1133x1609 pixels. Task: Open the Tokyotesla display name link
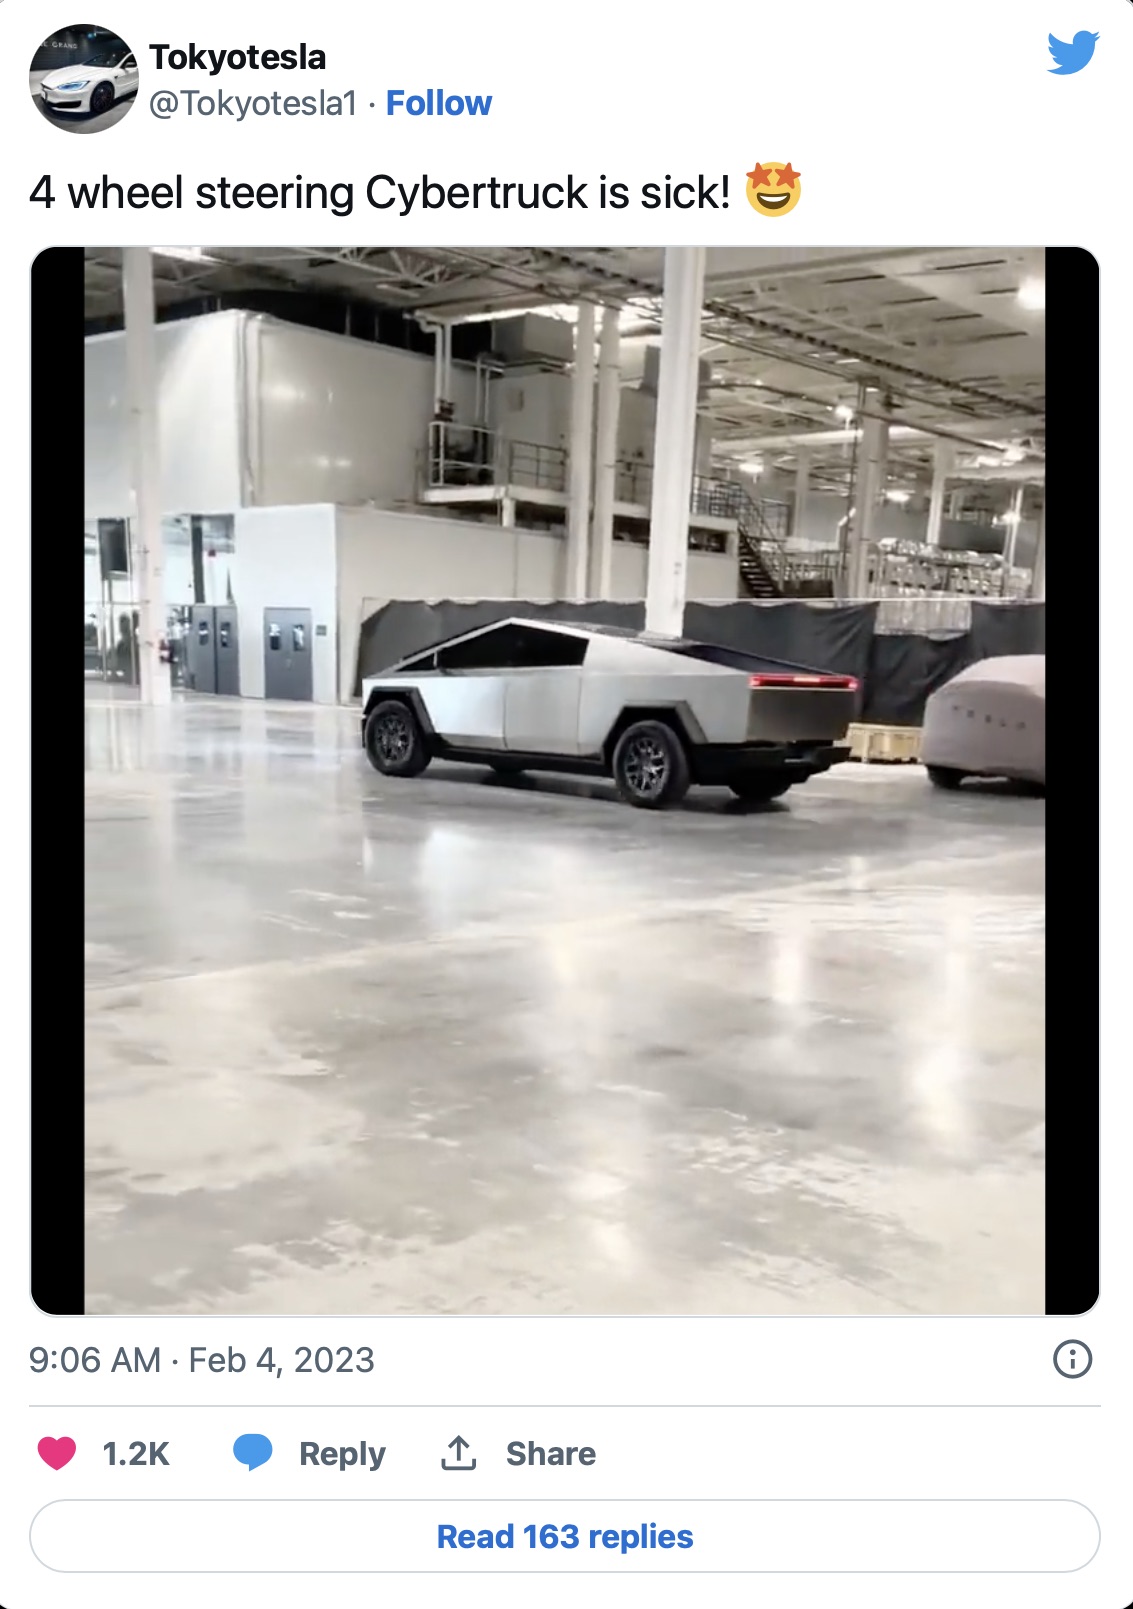pyautogui.click(x=238, y=57)
